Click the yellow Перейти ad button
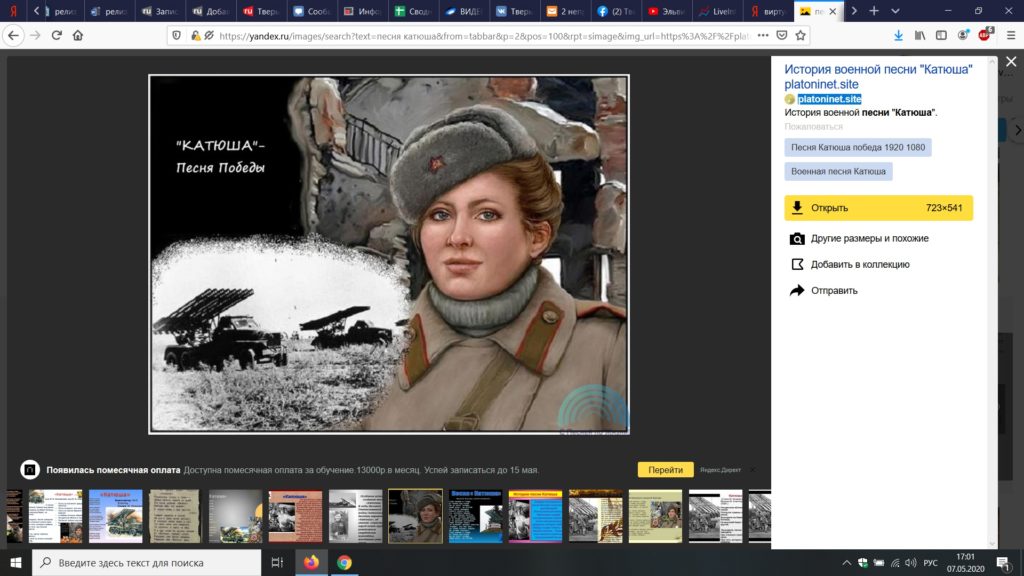This screenshot has width=1024, height=576. tap(665, 470)
